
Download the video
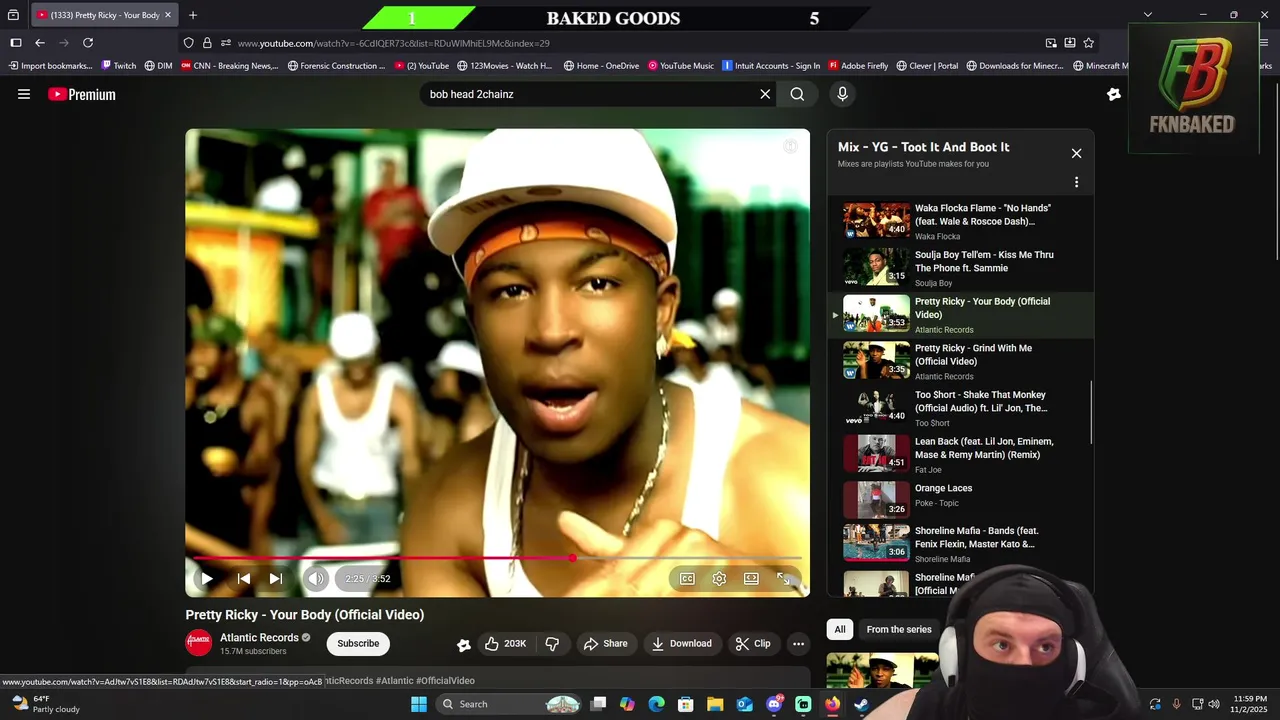[x=682, y=644]
